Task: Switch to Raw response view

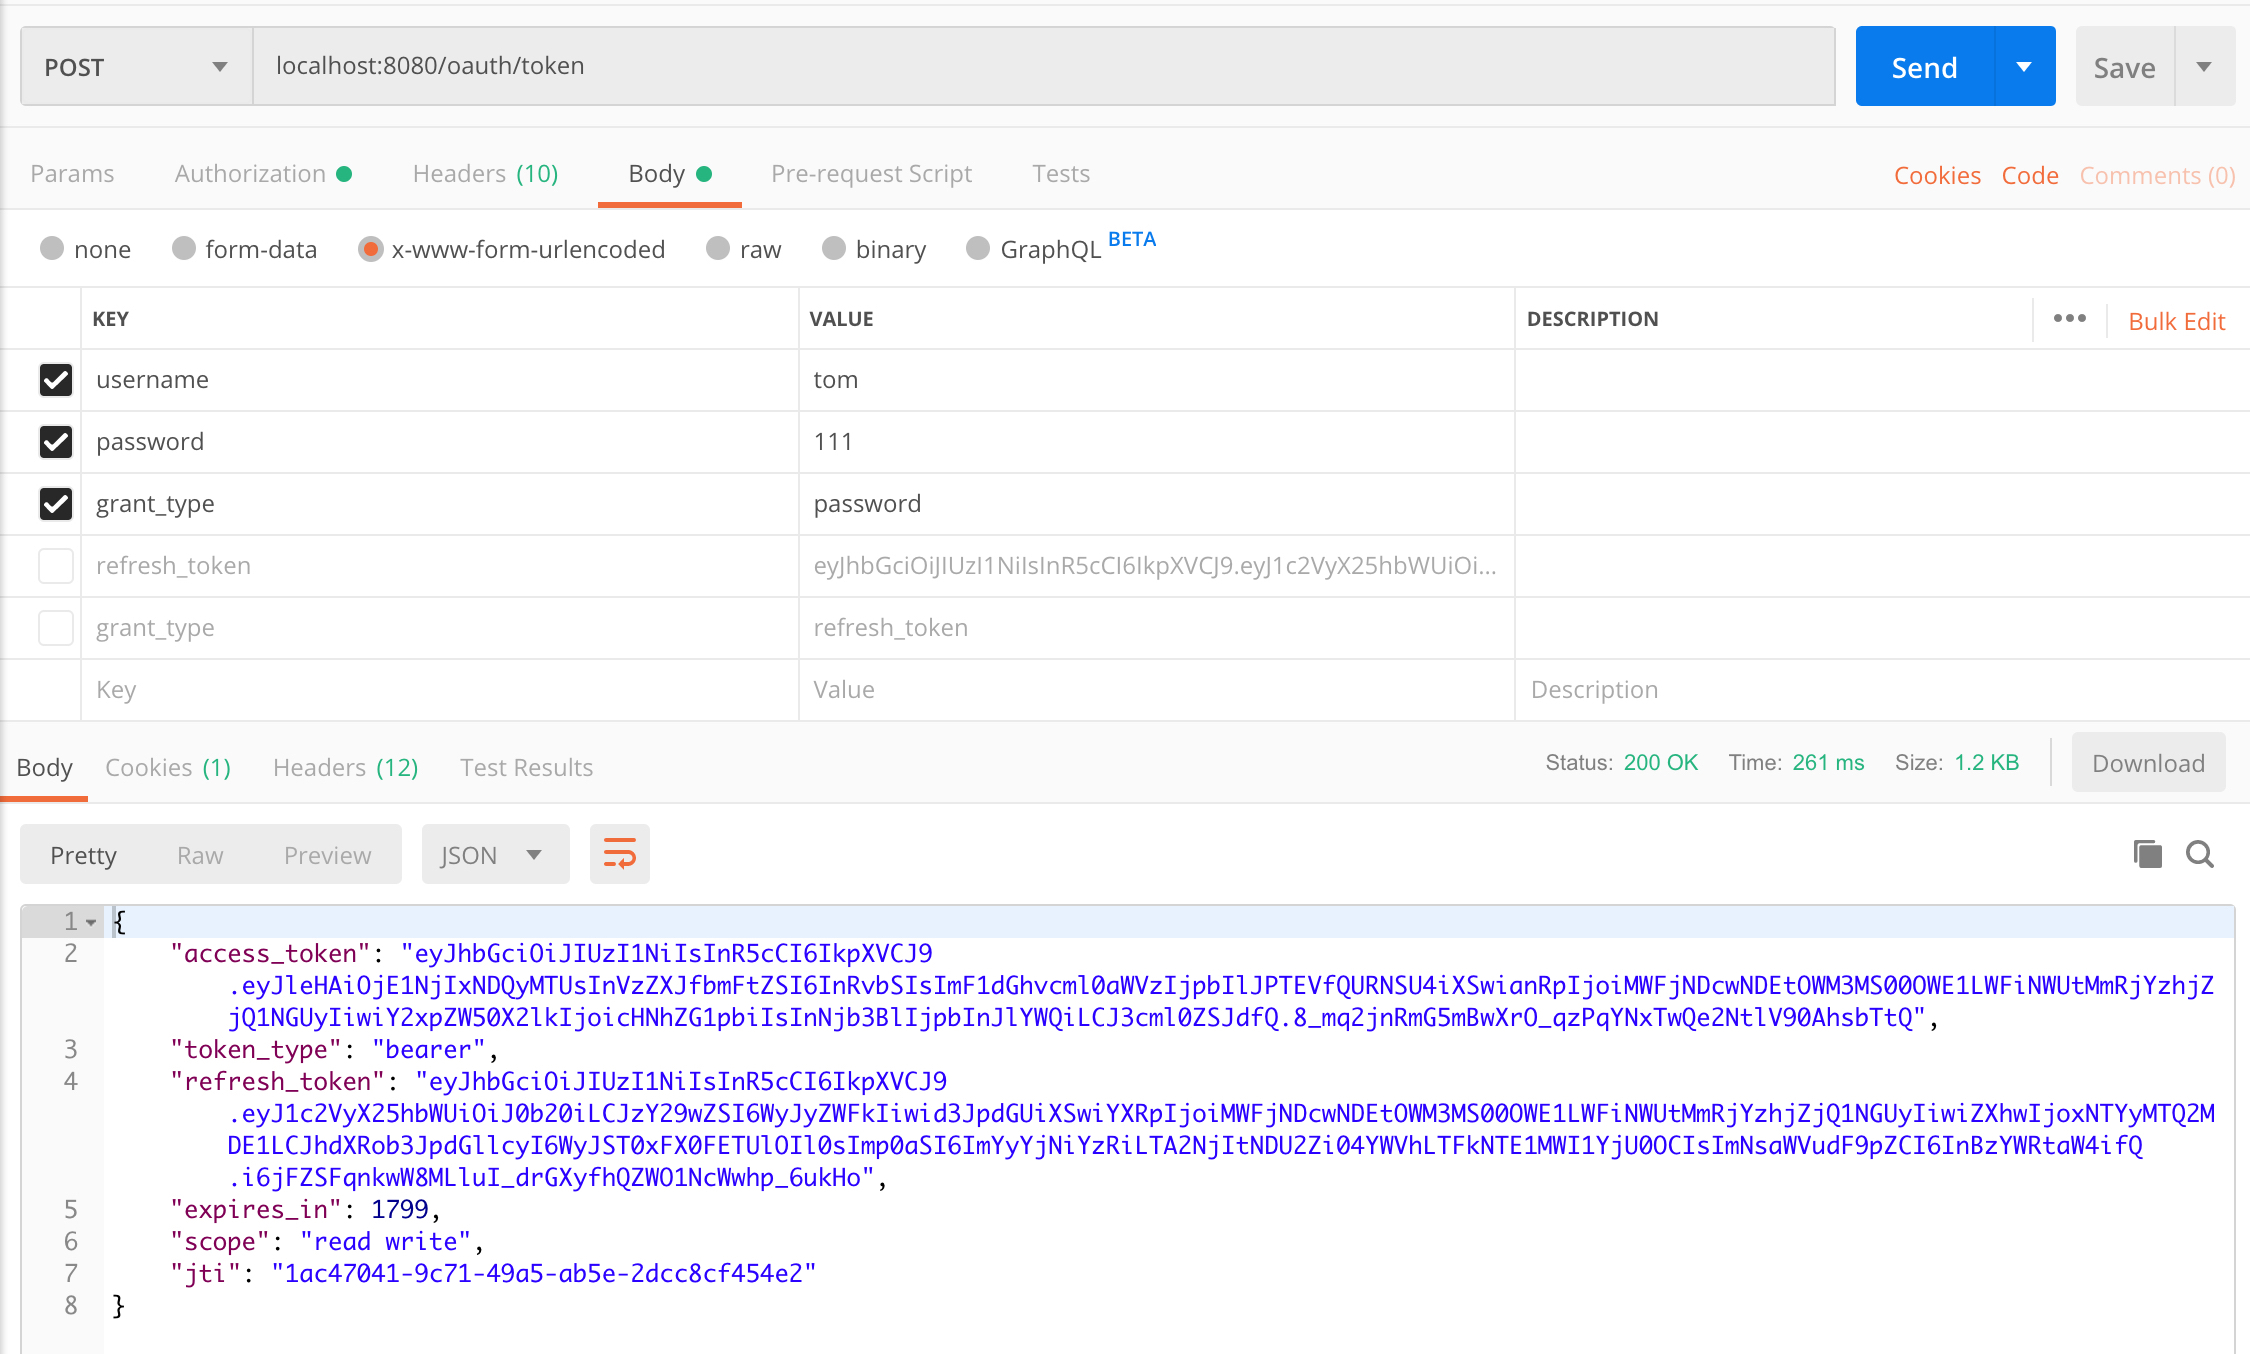Action: point(200,855)
